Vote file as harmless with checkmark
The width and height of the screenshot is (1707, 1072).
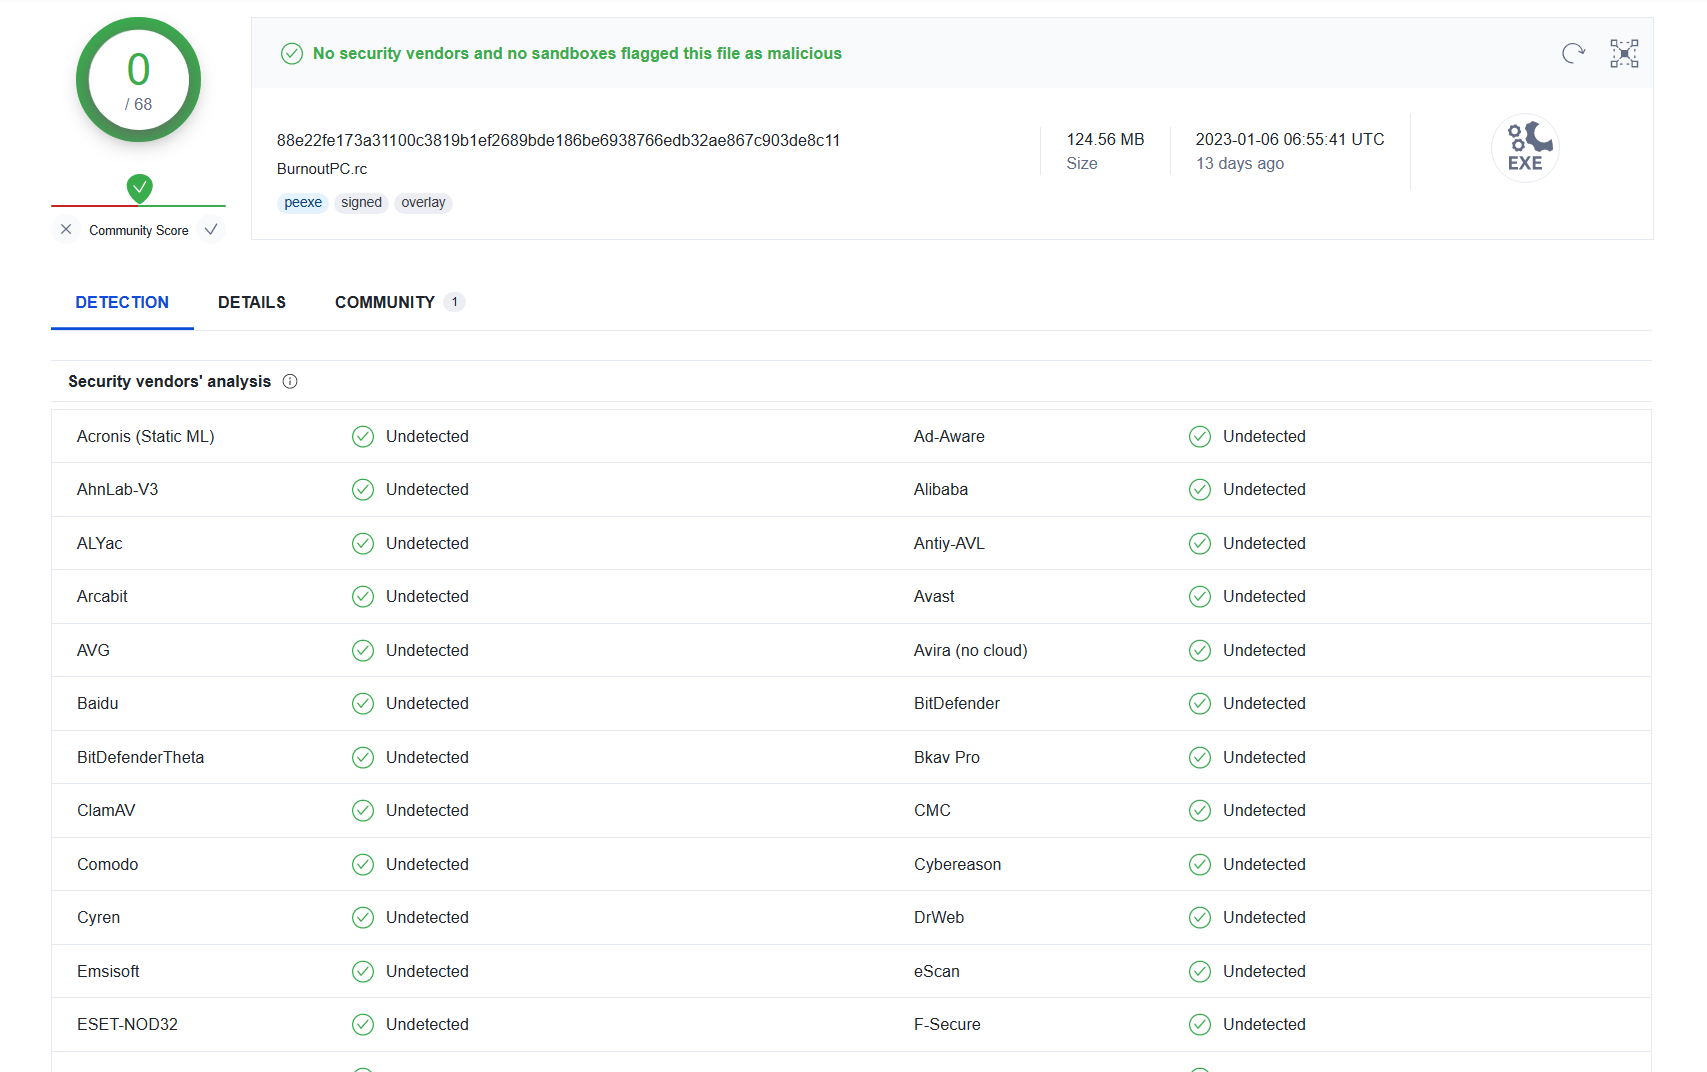click(x=211, y=230)
